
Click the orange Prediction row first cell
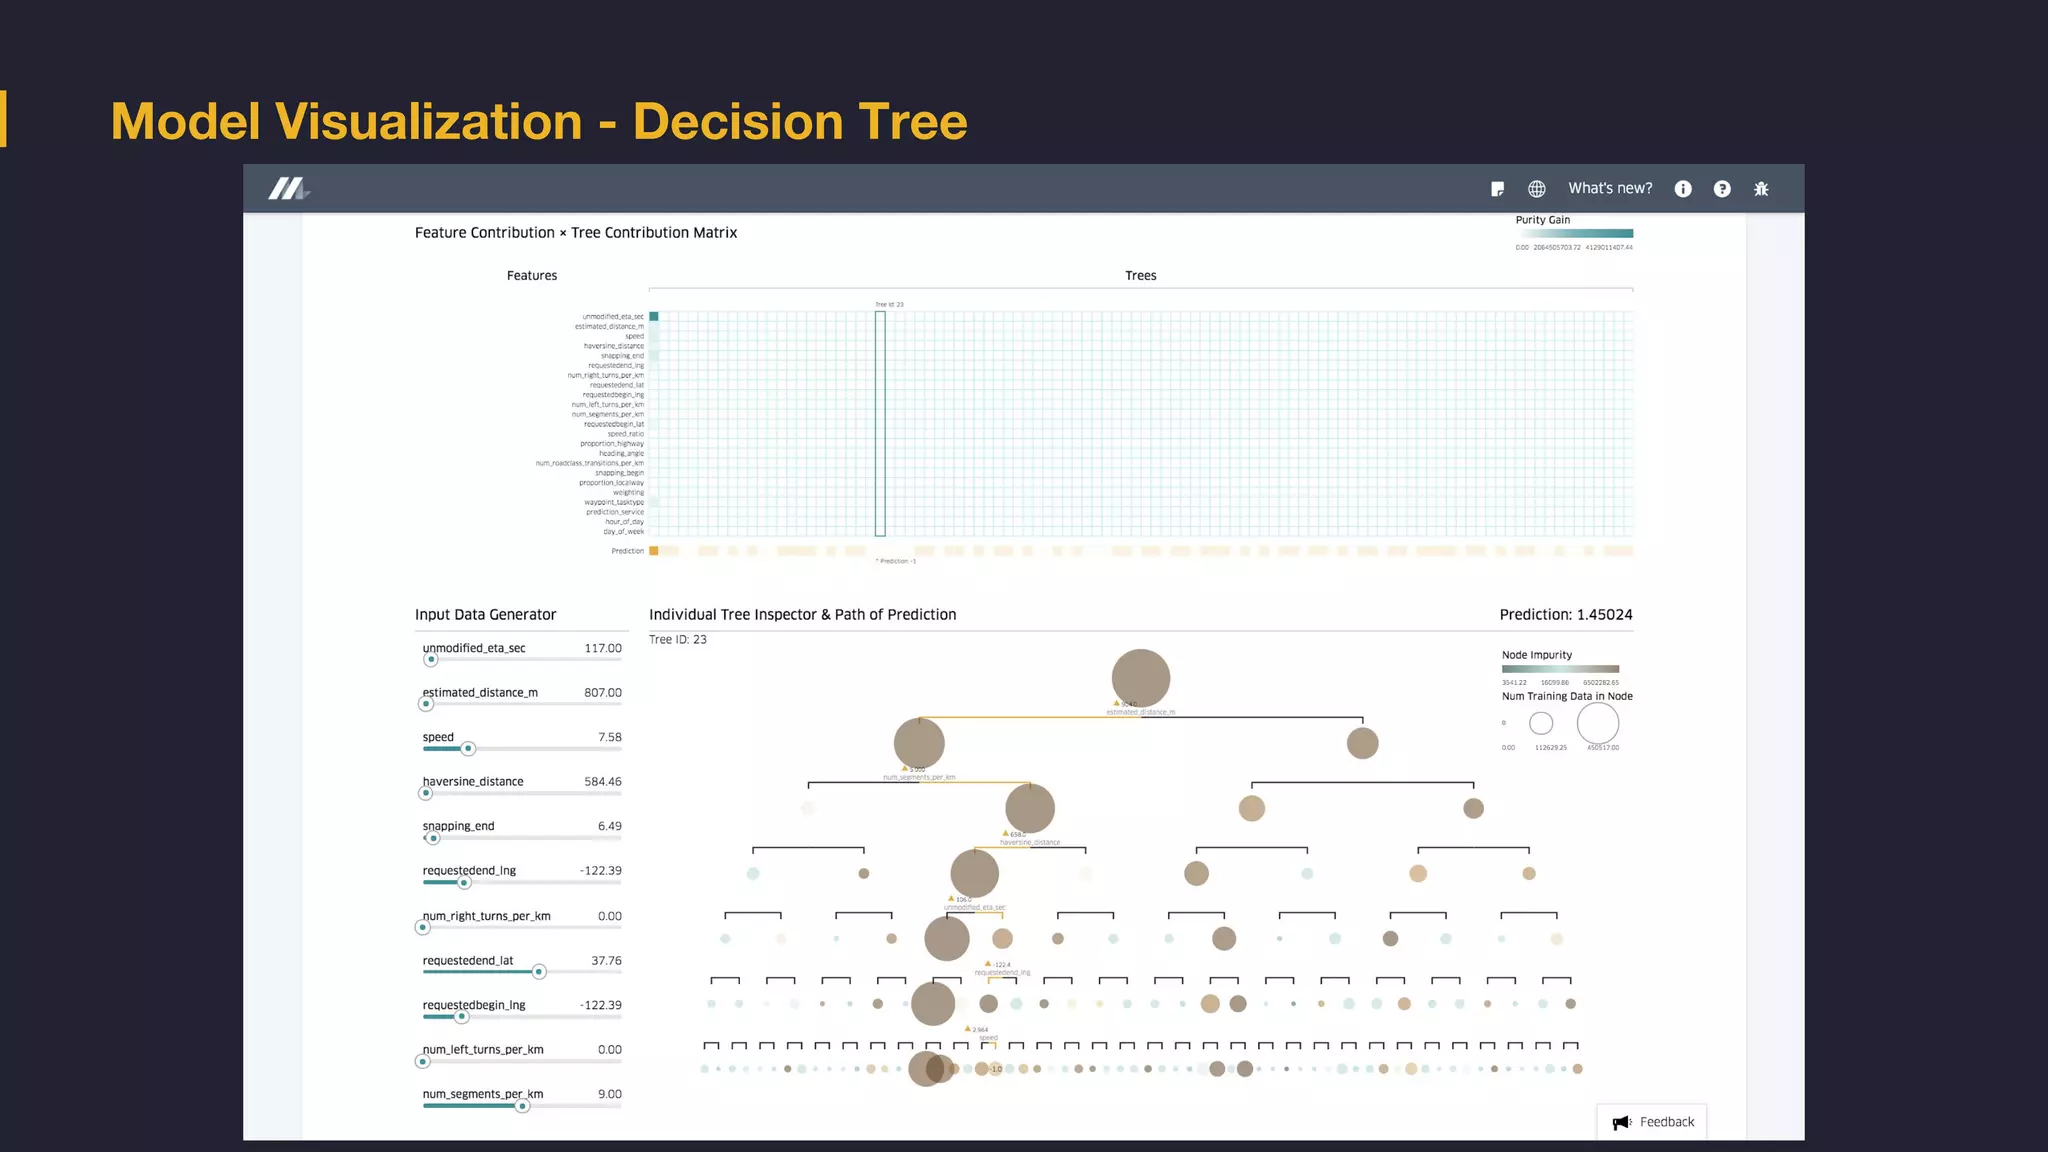click(654, 551)
